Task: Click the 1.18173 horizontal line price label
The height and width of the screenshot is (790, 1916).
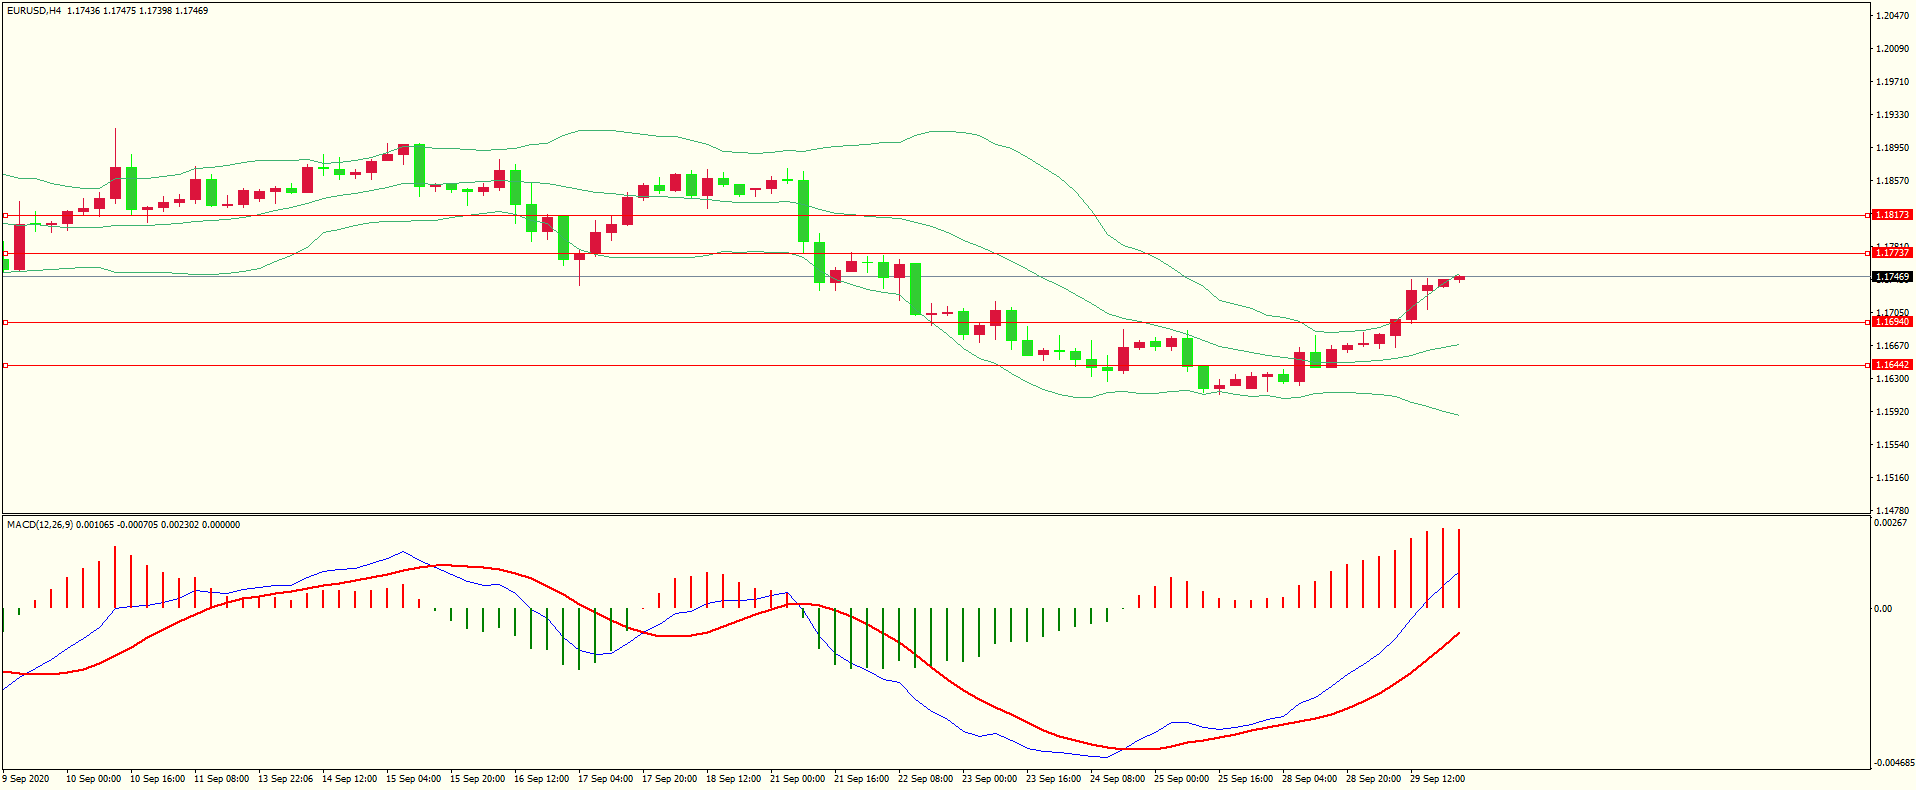Action: click(x=1891, y=215)
